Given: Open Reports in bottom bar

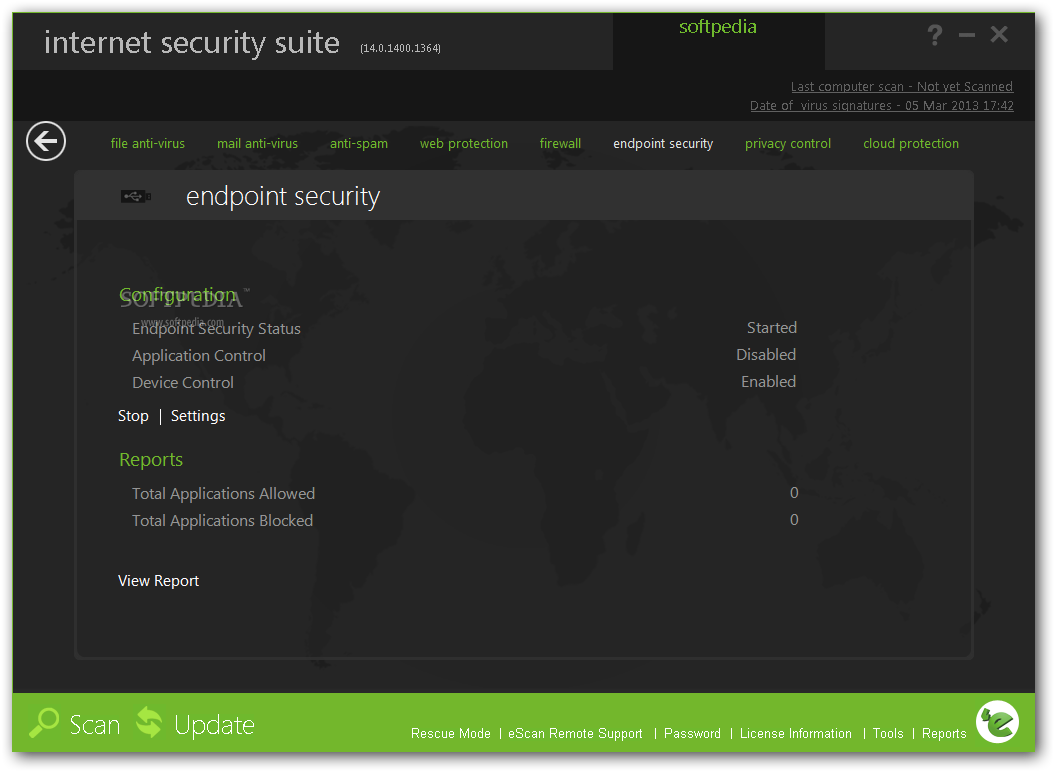Looking at the screenshot, I should (x=944, y=734).
